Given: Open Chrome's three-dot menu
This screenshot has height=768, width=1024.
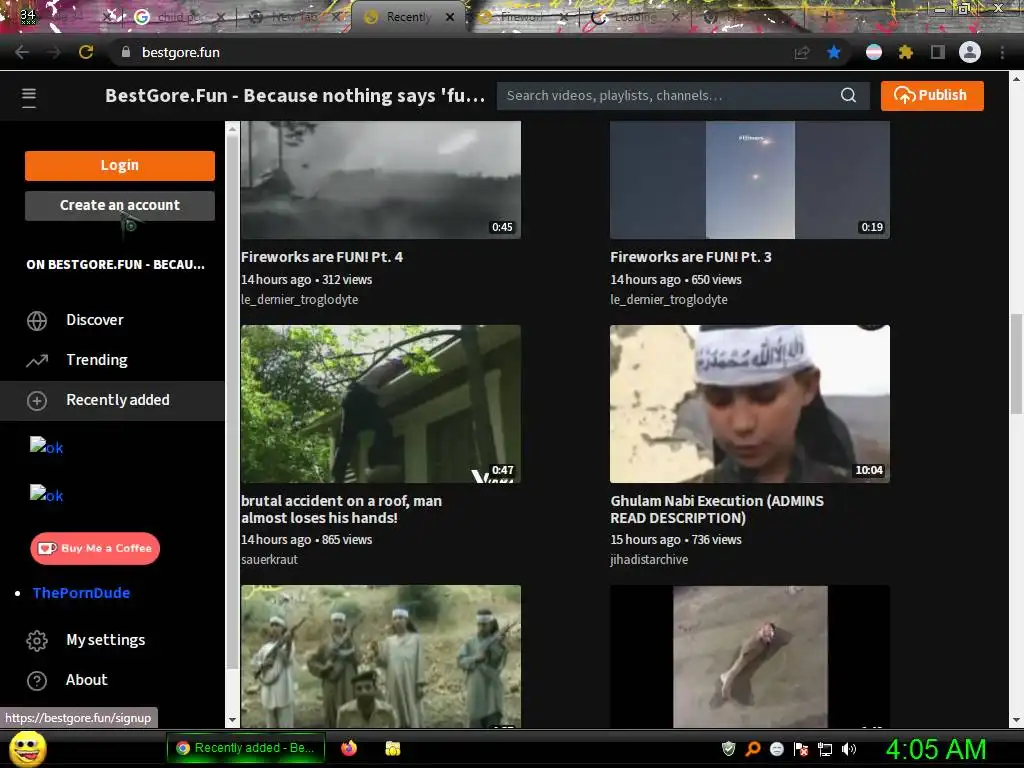Looking at the screenshot, I should tap(1002, 52).
